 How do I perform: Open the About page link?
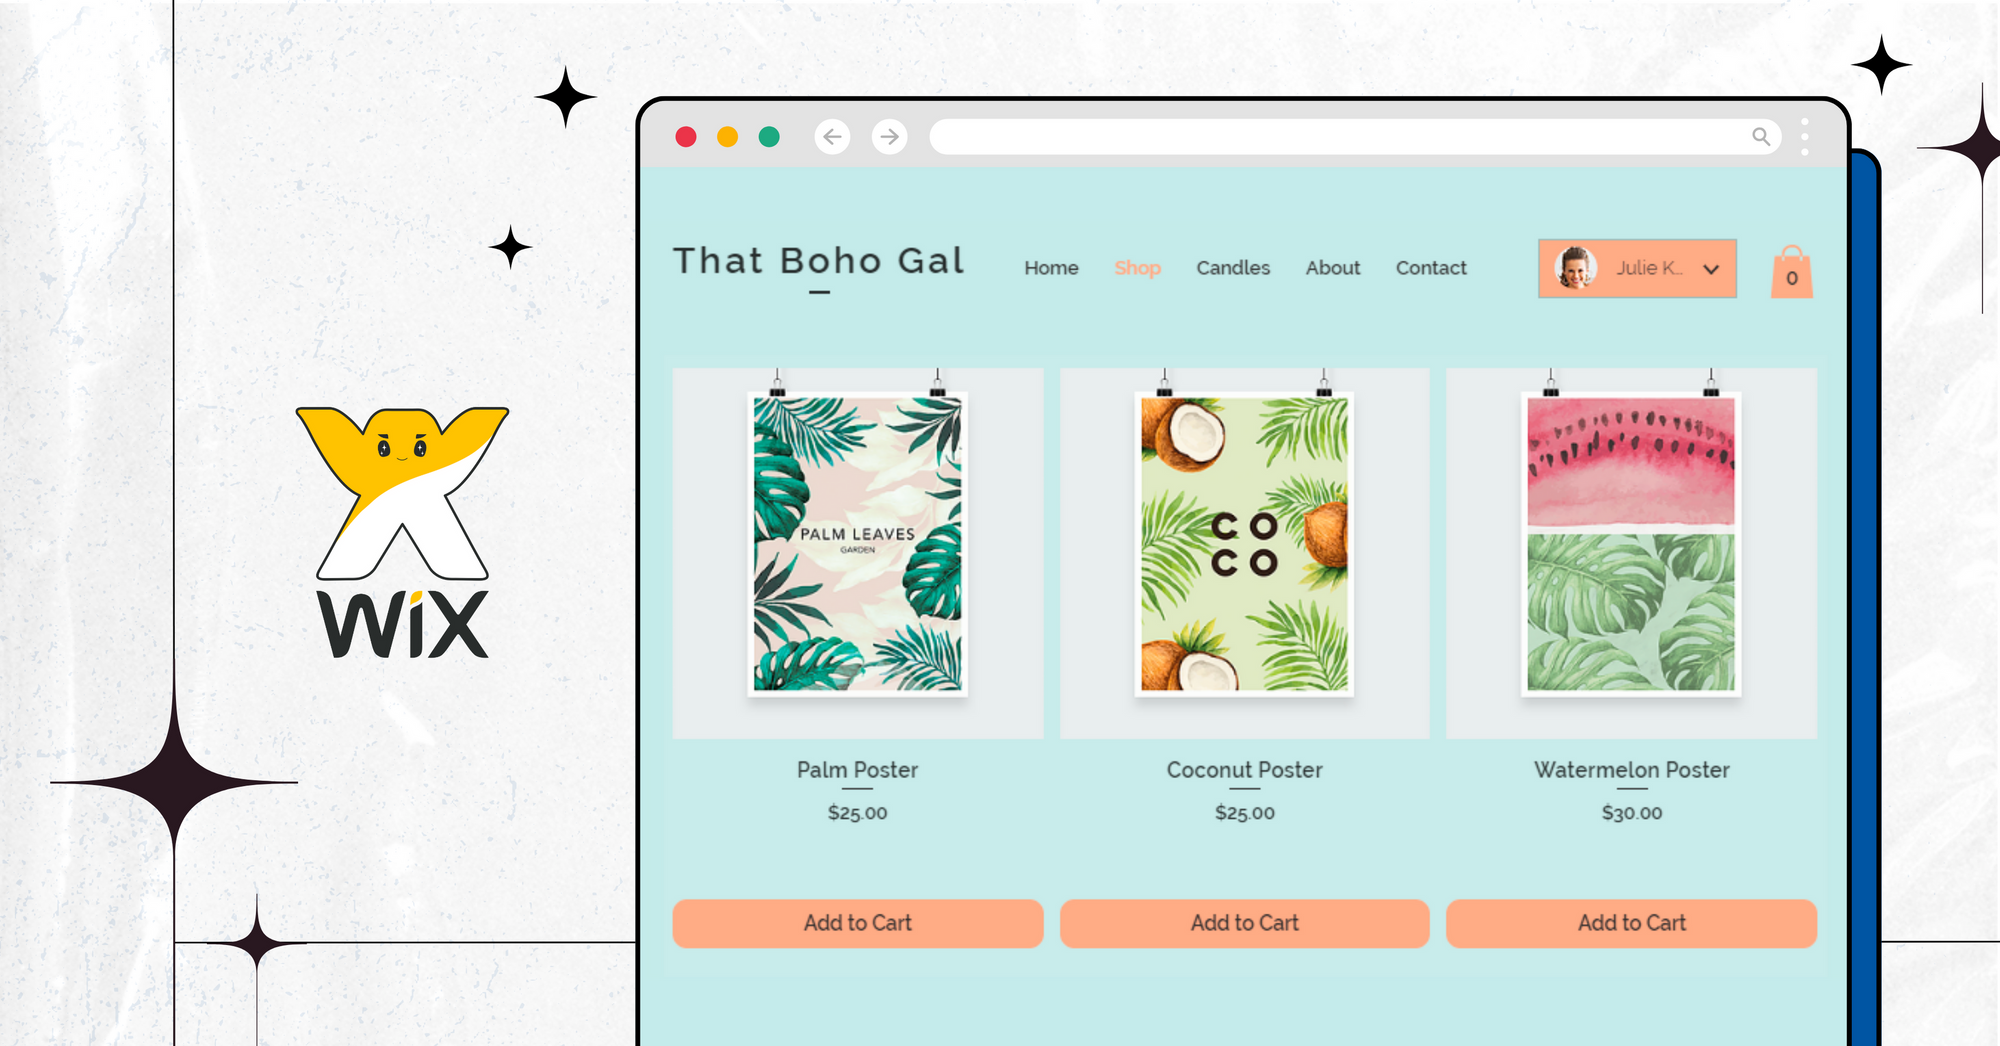pyautogui.click(x=1333, y=268)
